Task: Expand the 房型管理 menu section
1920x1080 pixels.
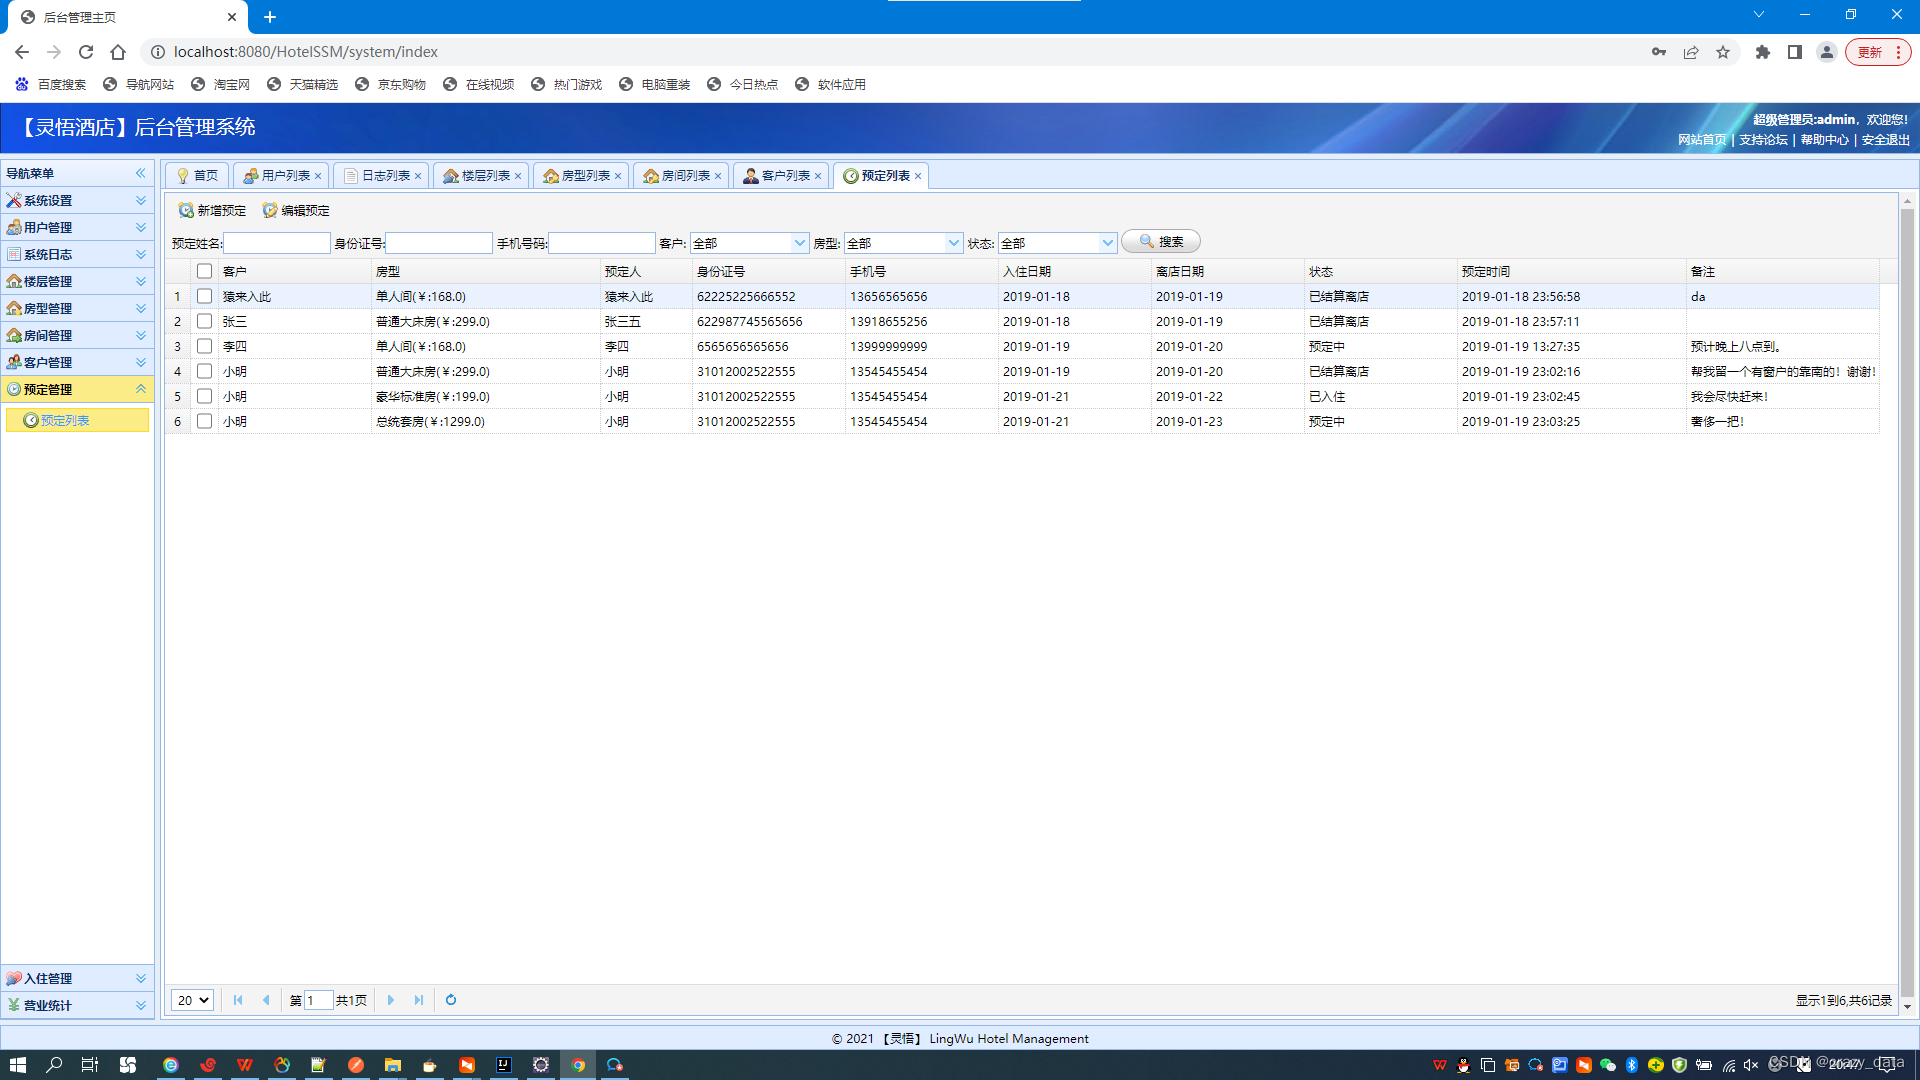Action: pyautogui.click(x=77, y=308)
